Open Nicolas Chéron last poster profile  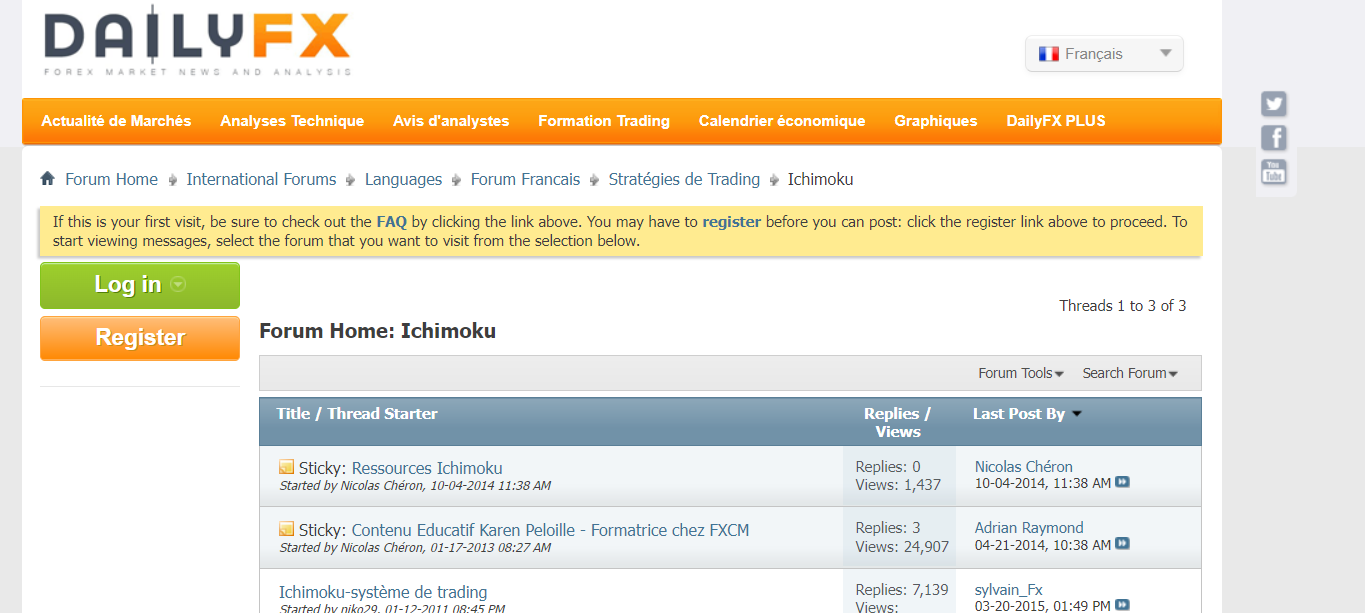pyautogui.click(x=1023, y=467)
